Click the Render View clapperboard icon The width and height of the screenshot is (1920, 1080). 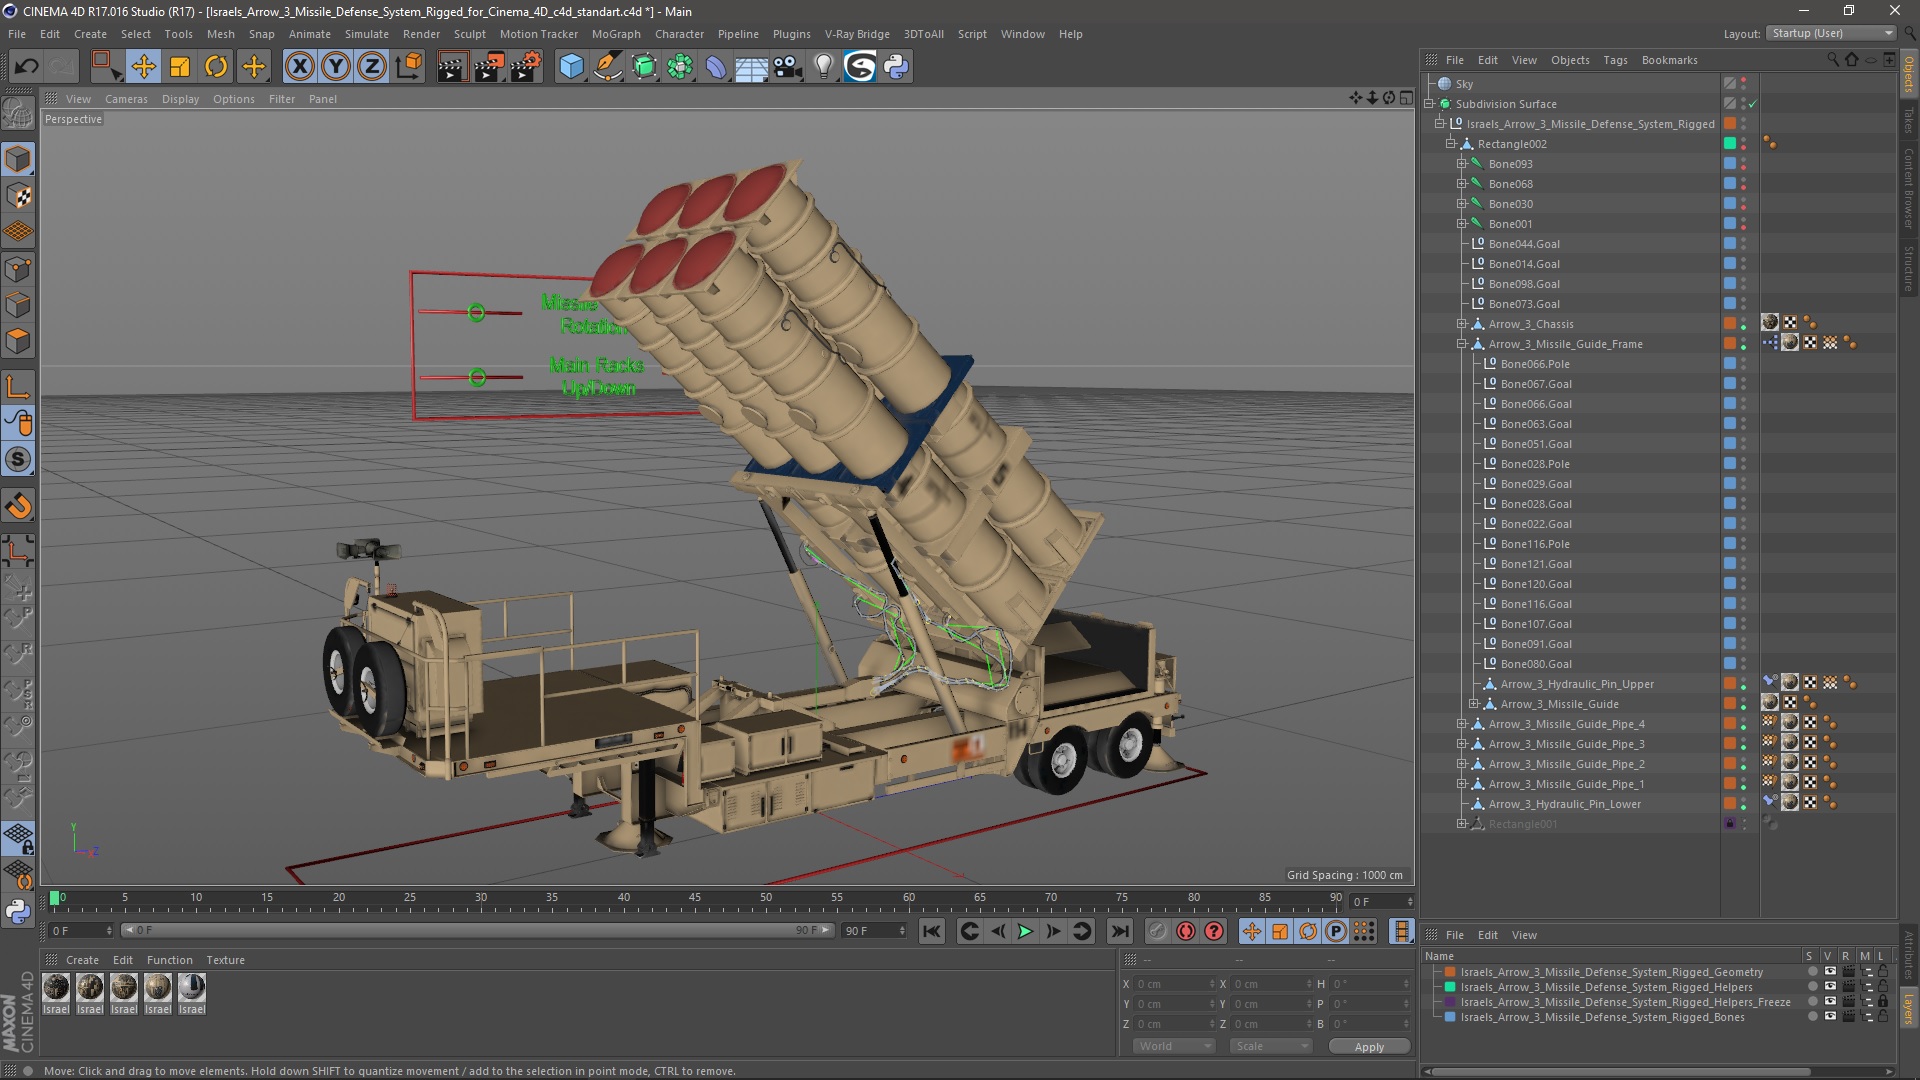(452, 67)
